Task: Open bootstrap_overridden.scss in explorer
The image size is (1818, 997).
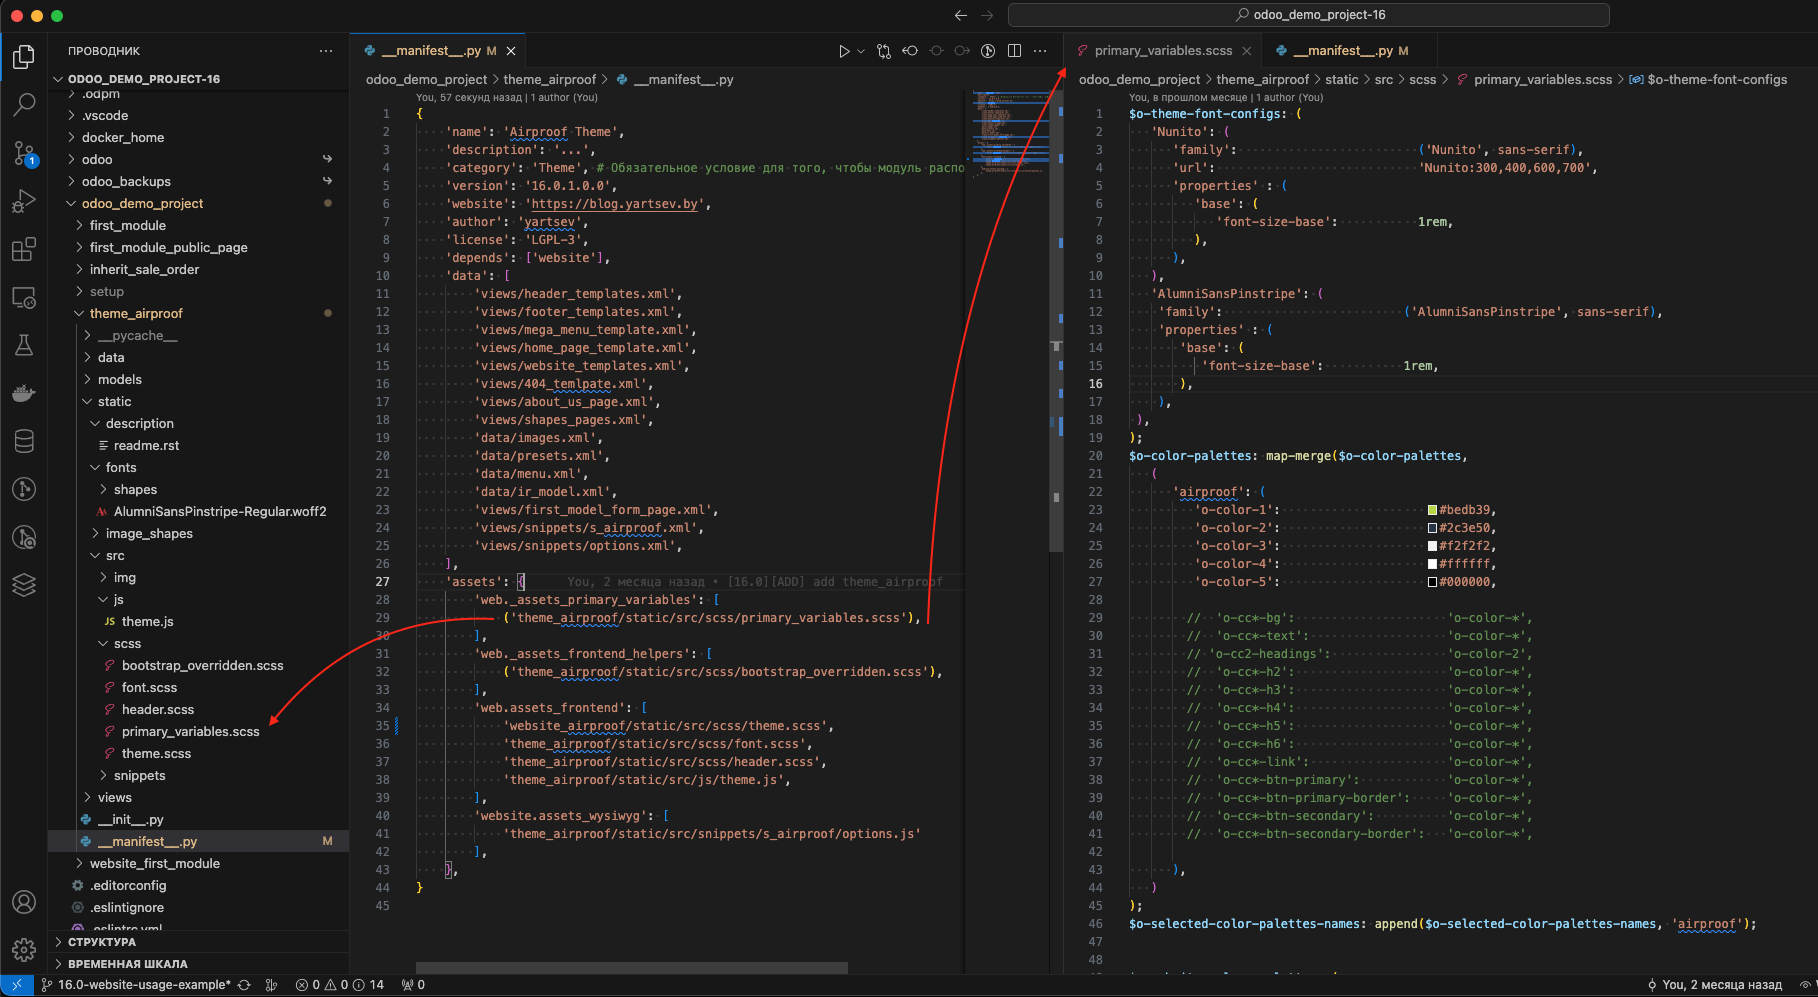Action: (198, 665)
